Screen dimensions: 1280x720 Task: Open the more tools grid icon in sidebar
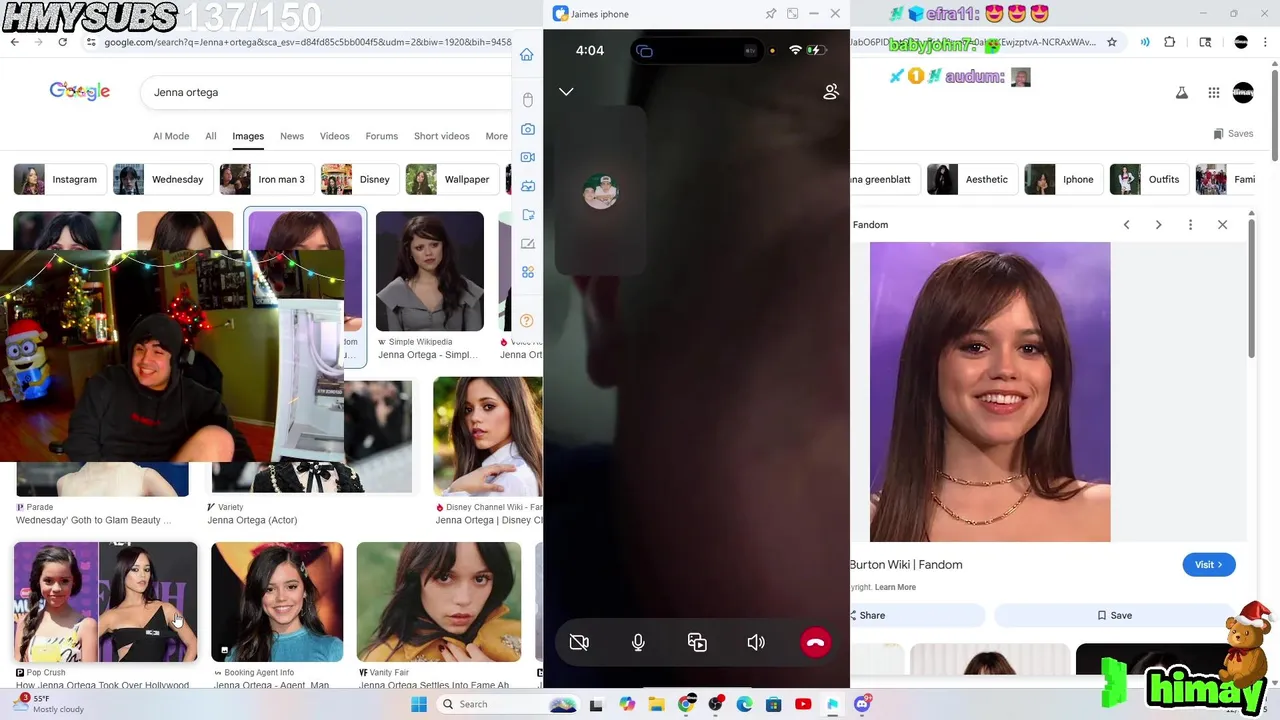click(x=528, y=272)
